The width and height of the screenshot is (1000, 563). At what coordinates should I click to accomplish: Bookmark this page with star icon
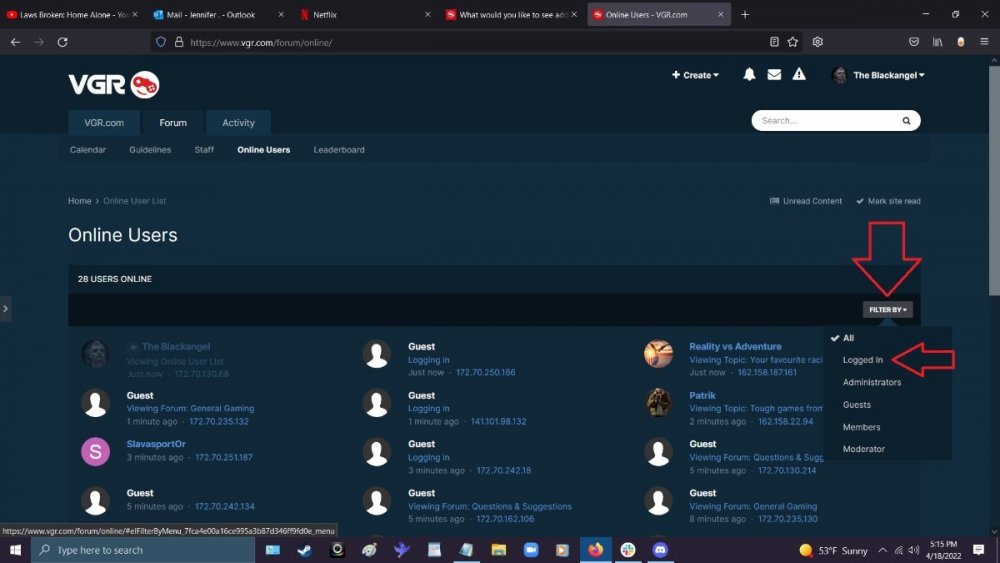[793, 42]
